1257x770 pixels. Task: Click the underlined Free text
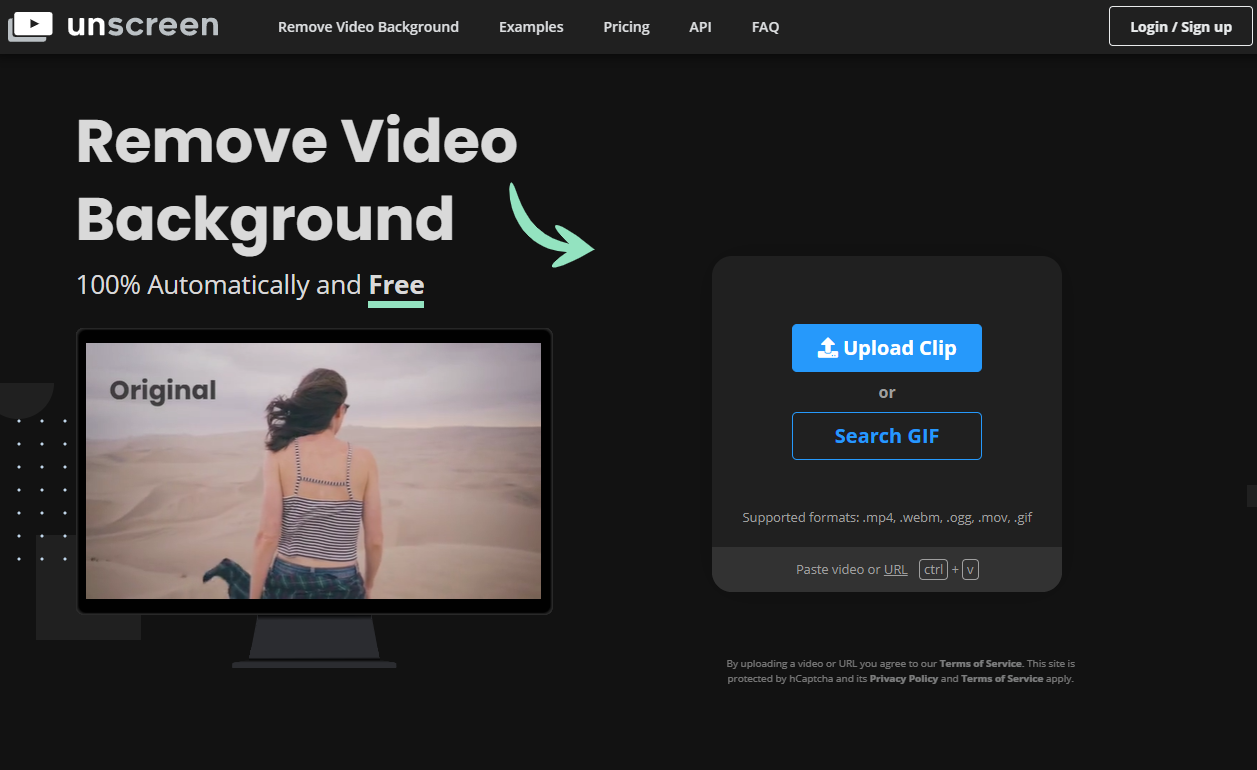point(396,285)
